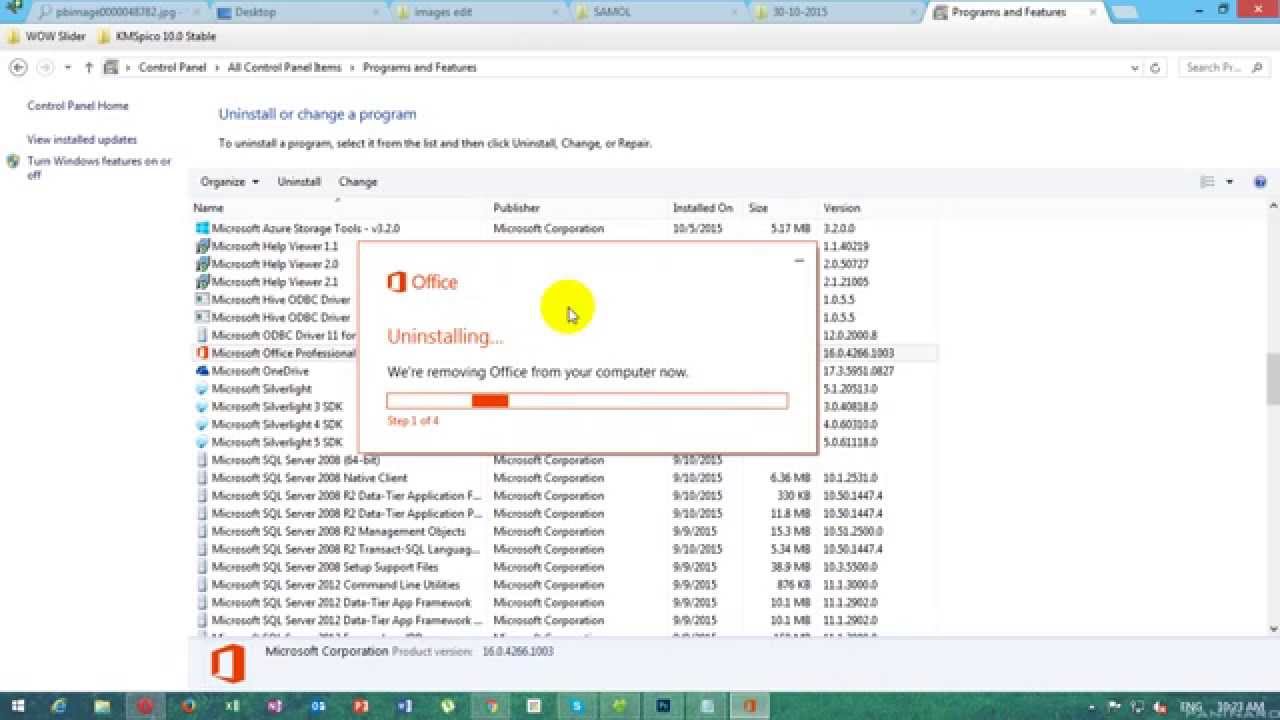This screenshot has height=720, width=1280.
Task: Go up one folder level
Action: coord(89,67)
